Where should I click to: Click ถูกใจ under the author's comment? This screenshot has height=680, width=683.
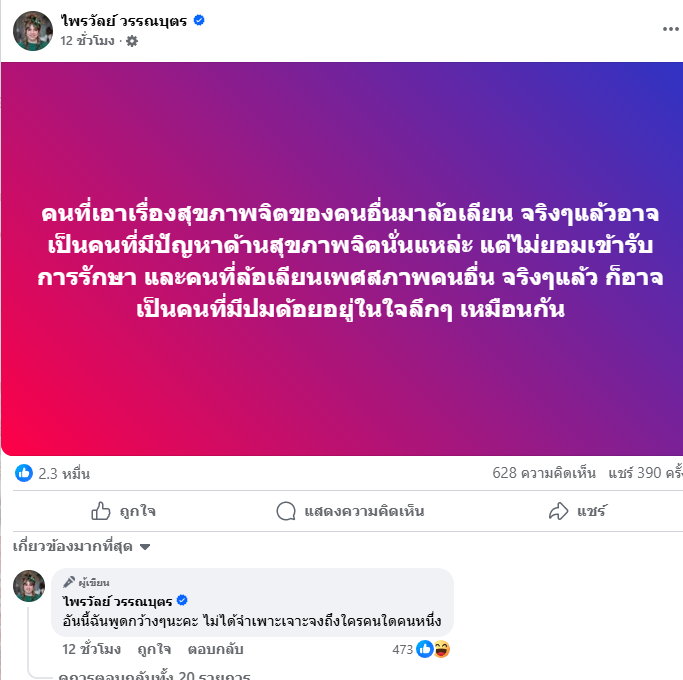coord(154,649)
